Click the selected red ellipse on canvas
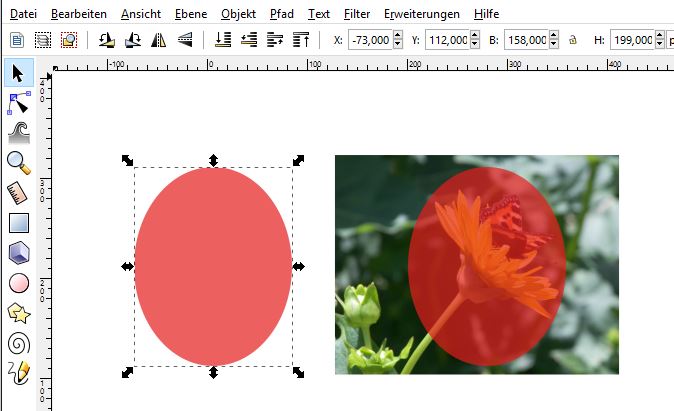 click(214, 267)
